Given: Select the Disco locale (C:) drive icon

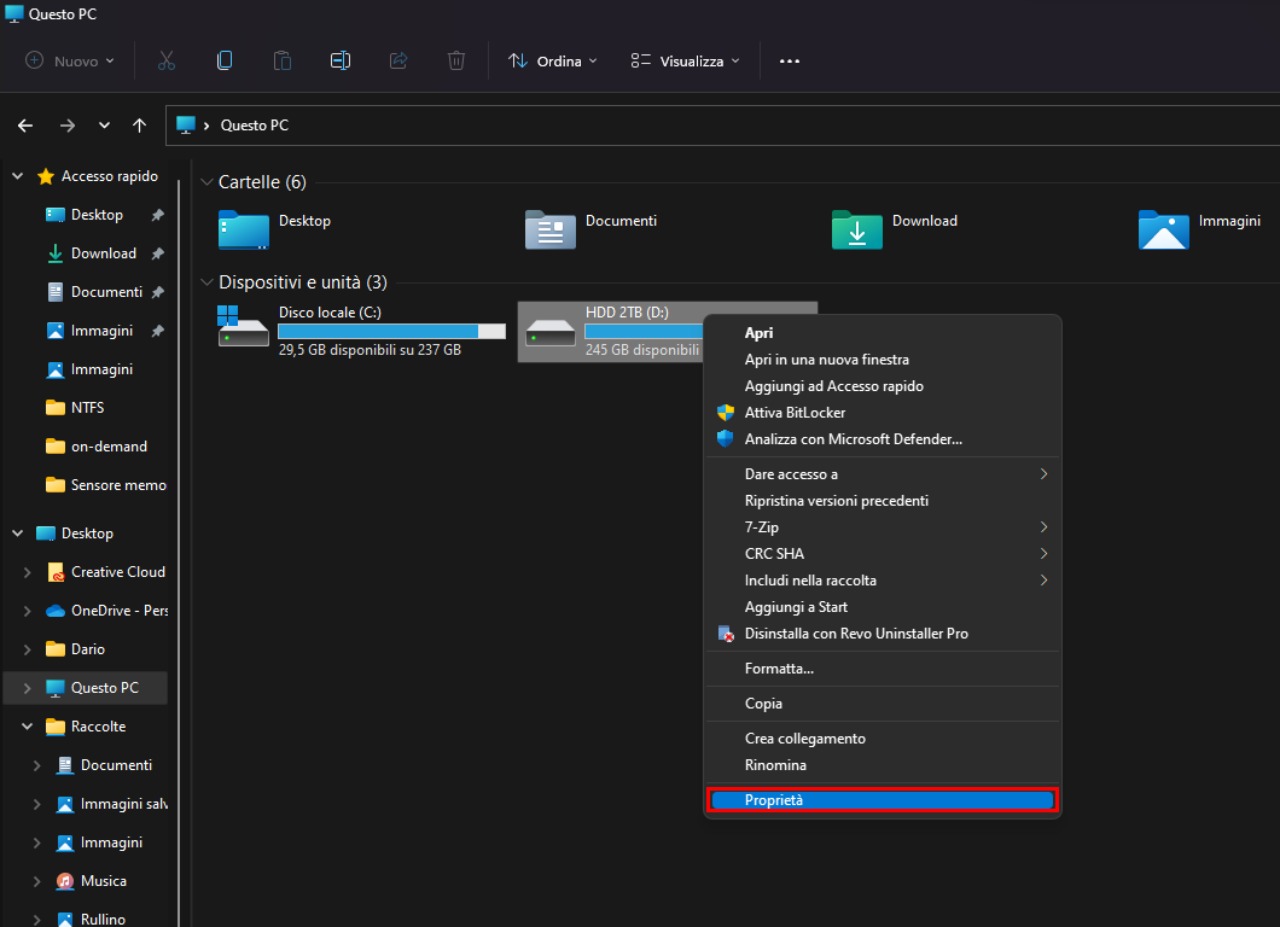Looking at the screenshot, I should click(243, 326).
